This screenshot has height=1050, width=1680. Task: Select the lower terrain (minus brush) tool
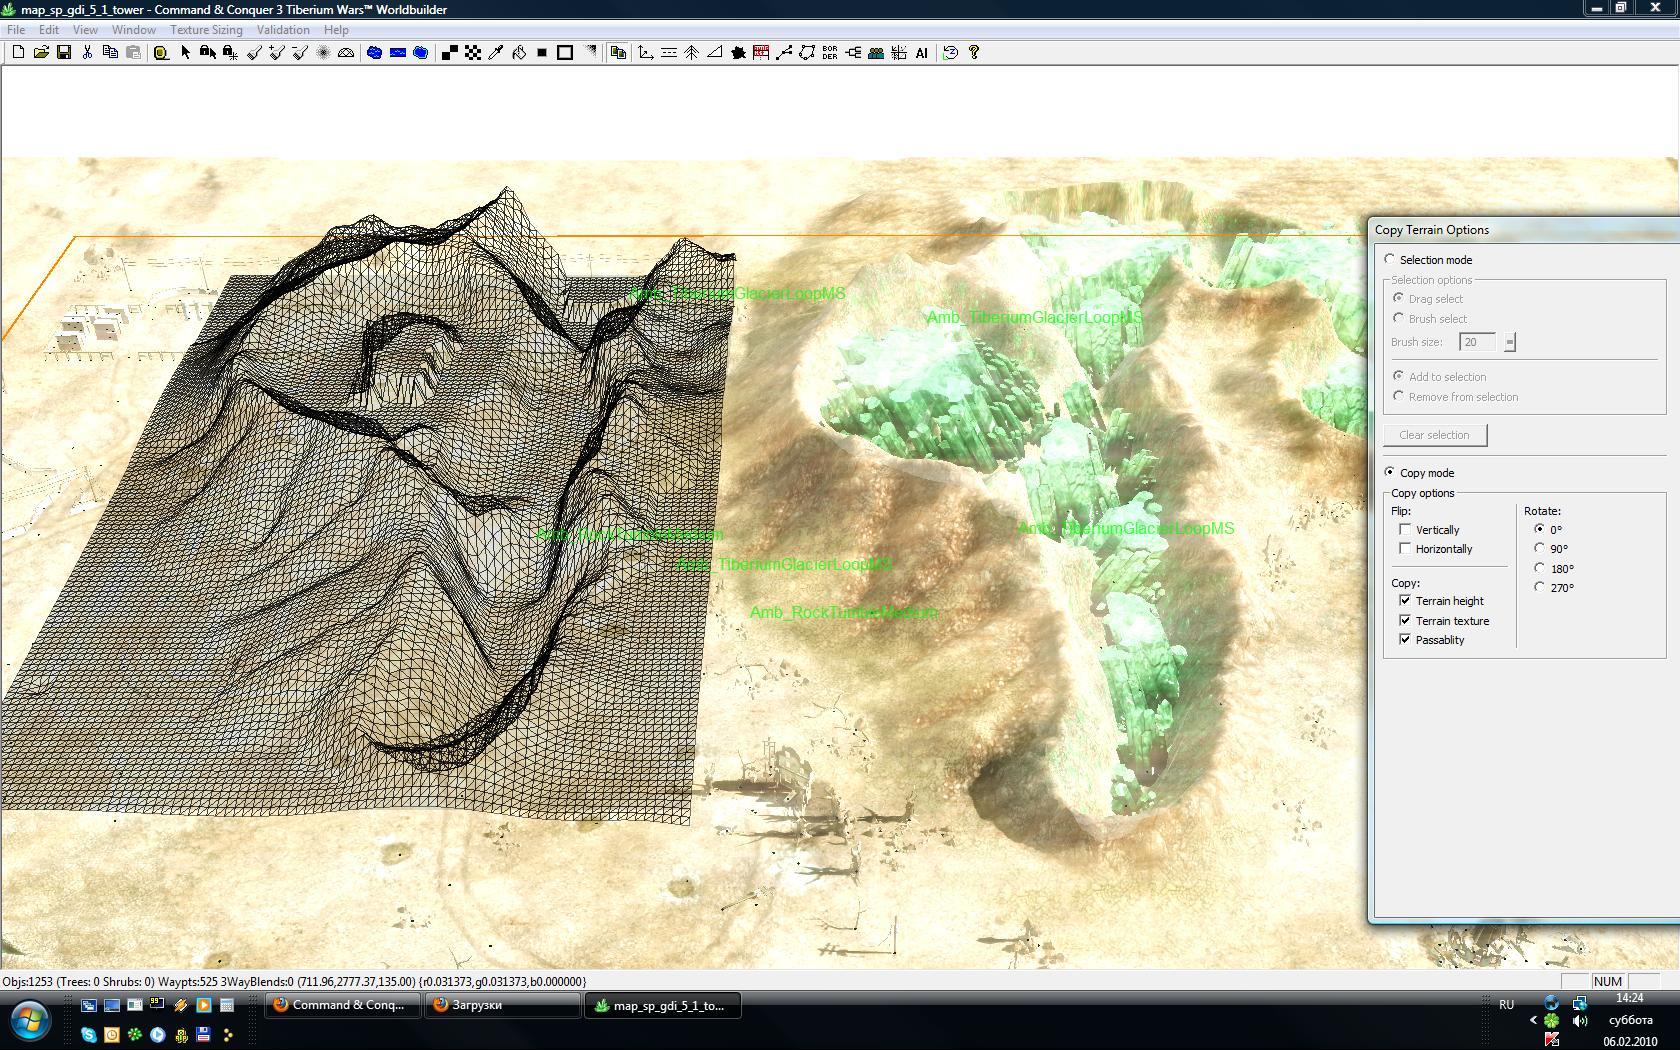pos(300,52)
